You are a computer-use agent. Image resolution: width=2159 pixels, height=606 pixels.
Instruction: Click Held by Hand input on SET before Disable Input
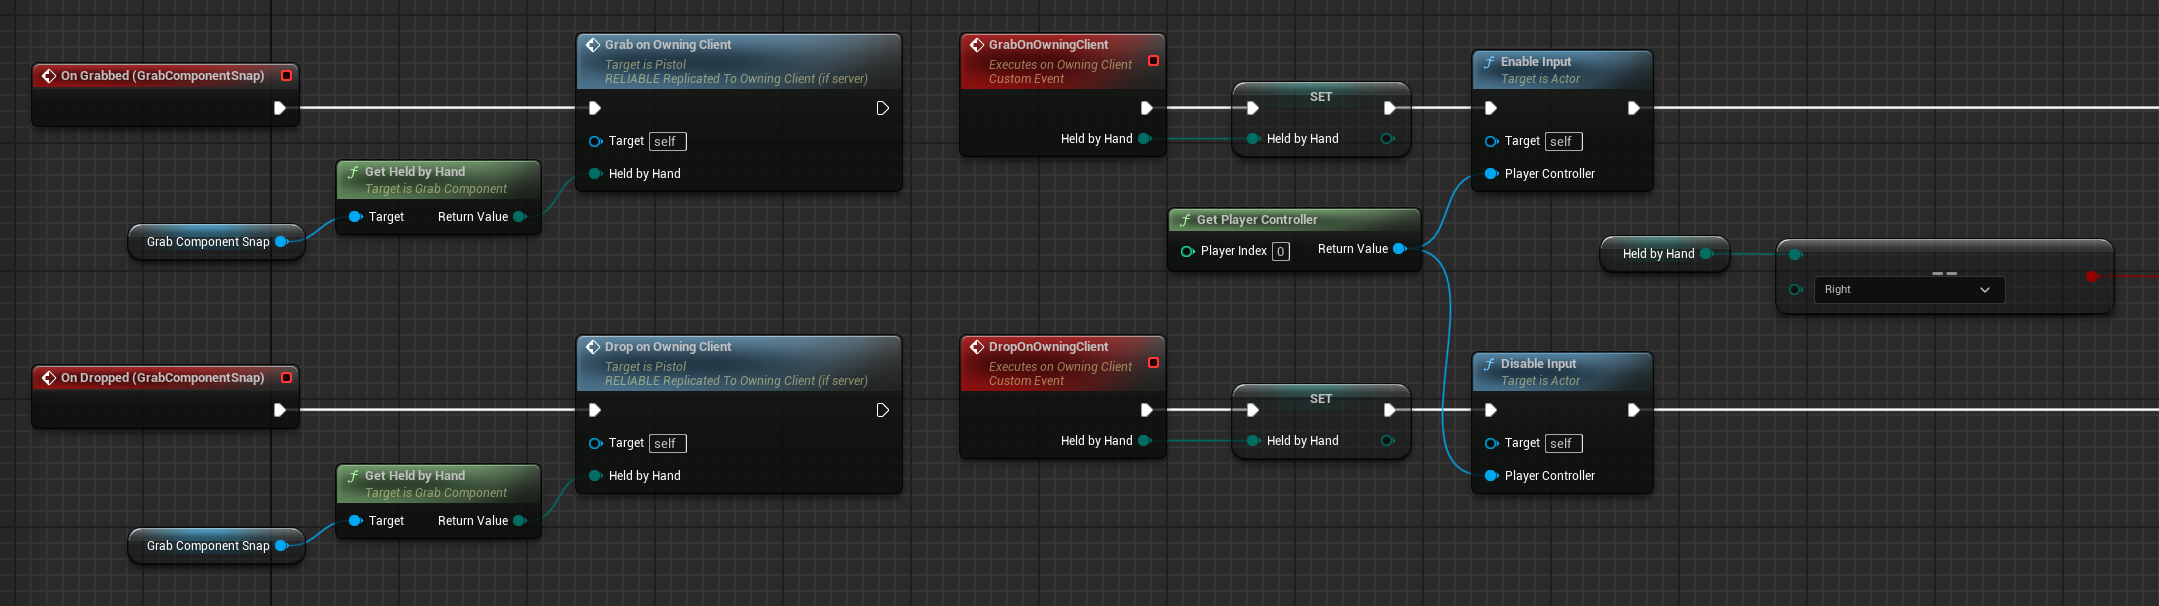tap(1253, 441)
